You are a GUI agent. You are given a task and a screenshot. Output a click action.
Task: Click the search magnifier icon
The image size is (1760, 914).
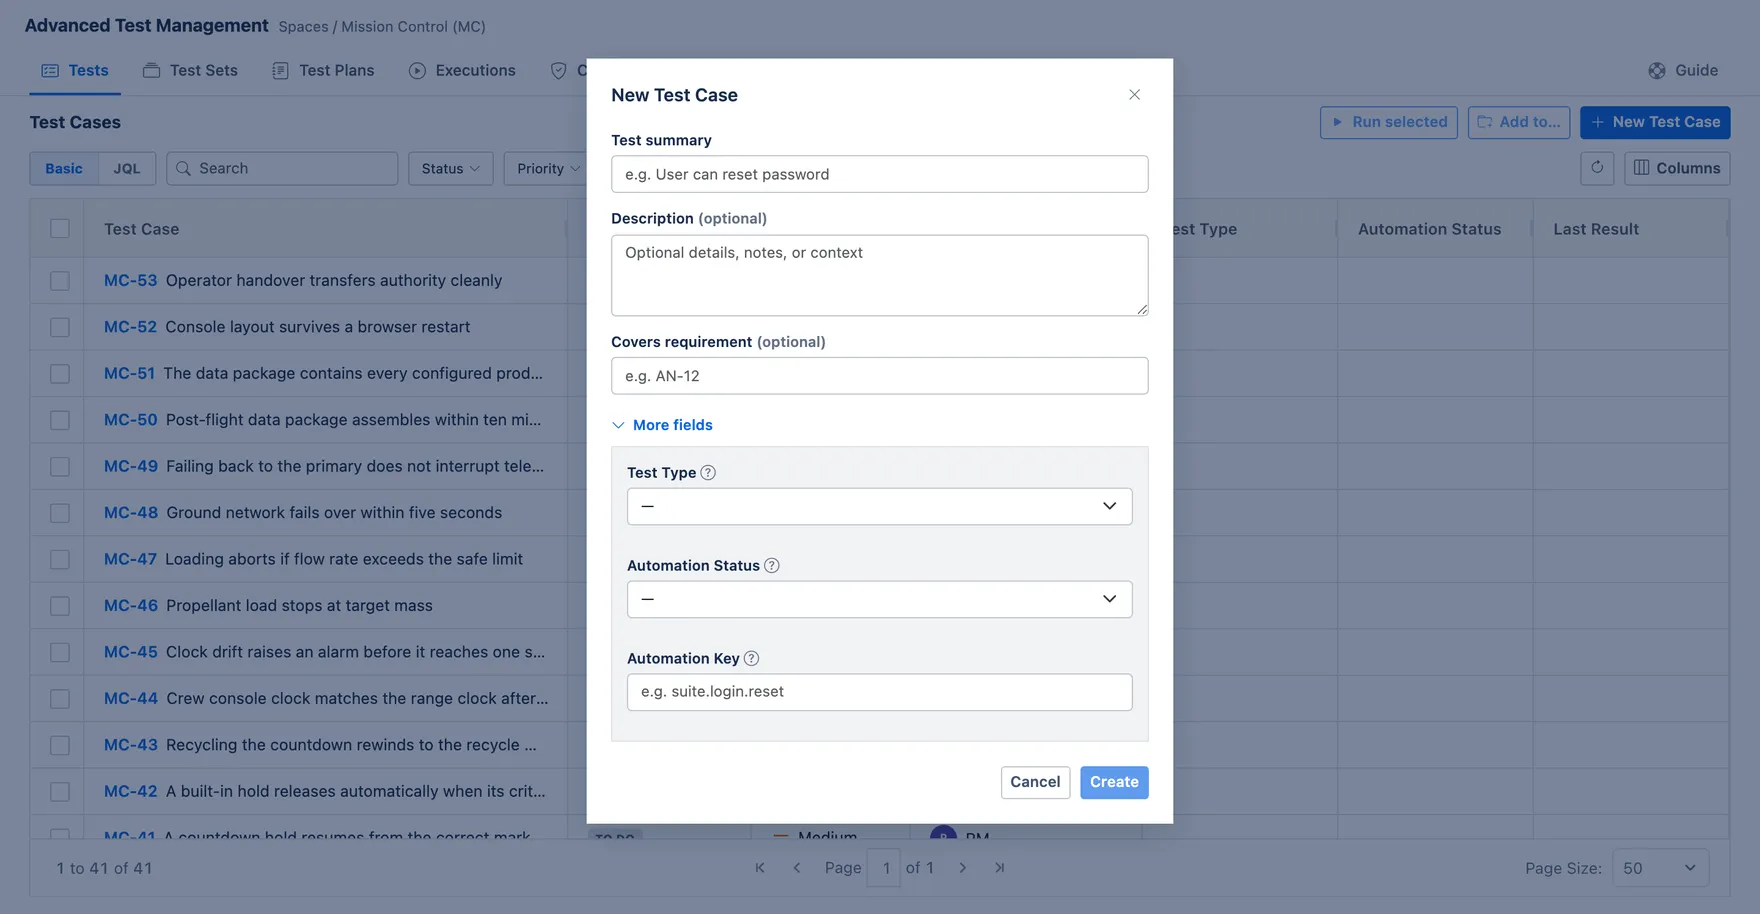tap(184, 169)
